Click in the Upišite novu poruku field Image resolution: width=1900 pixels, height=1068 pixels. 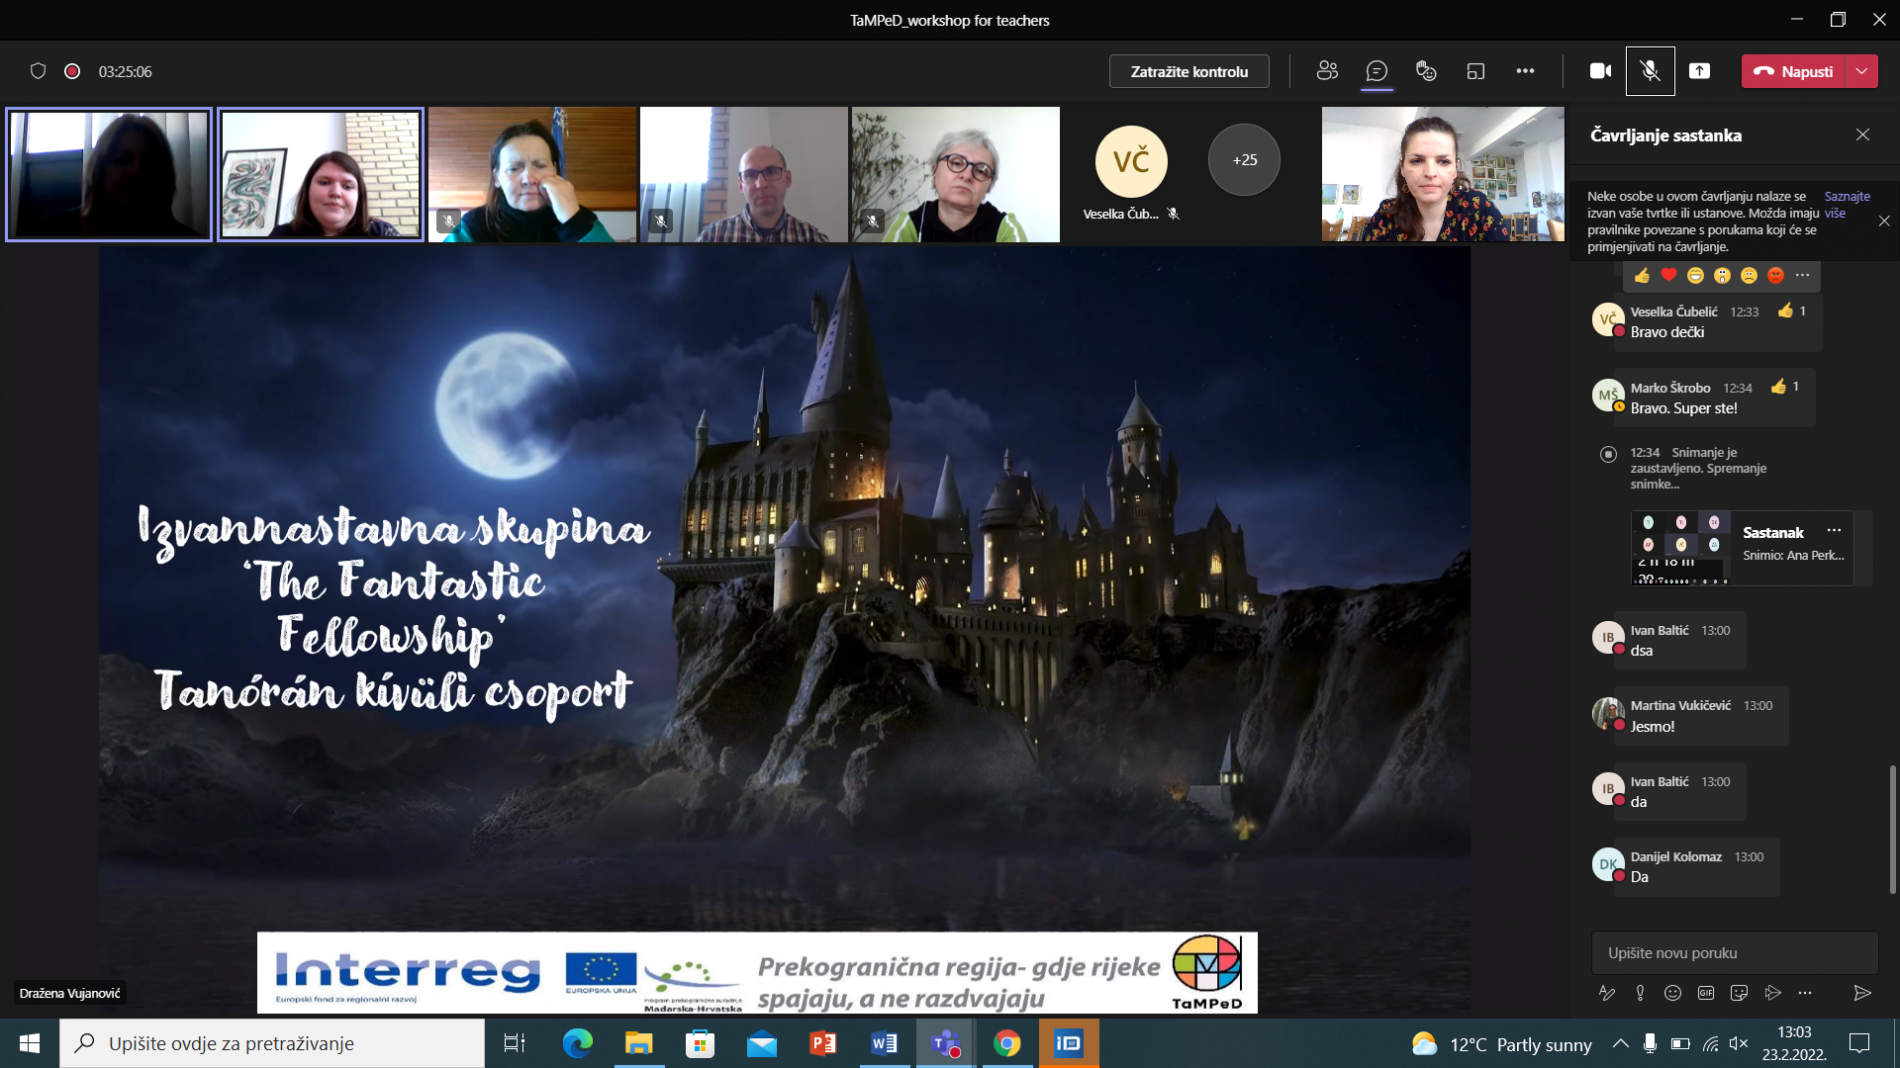tap(1734, 953)
